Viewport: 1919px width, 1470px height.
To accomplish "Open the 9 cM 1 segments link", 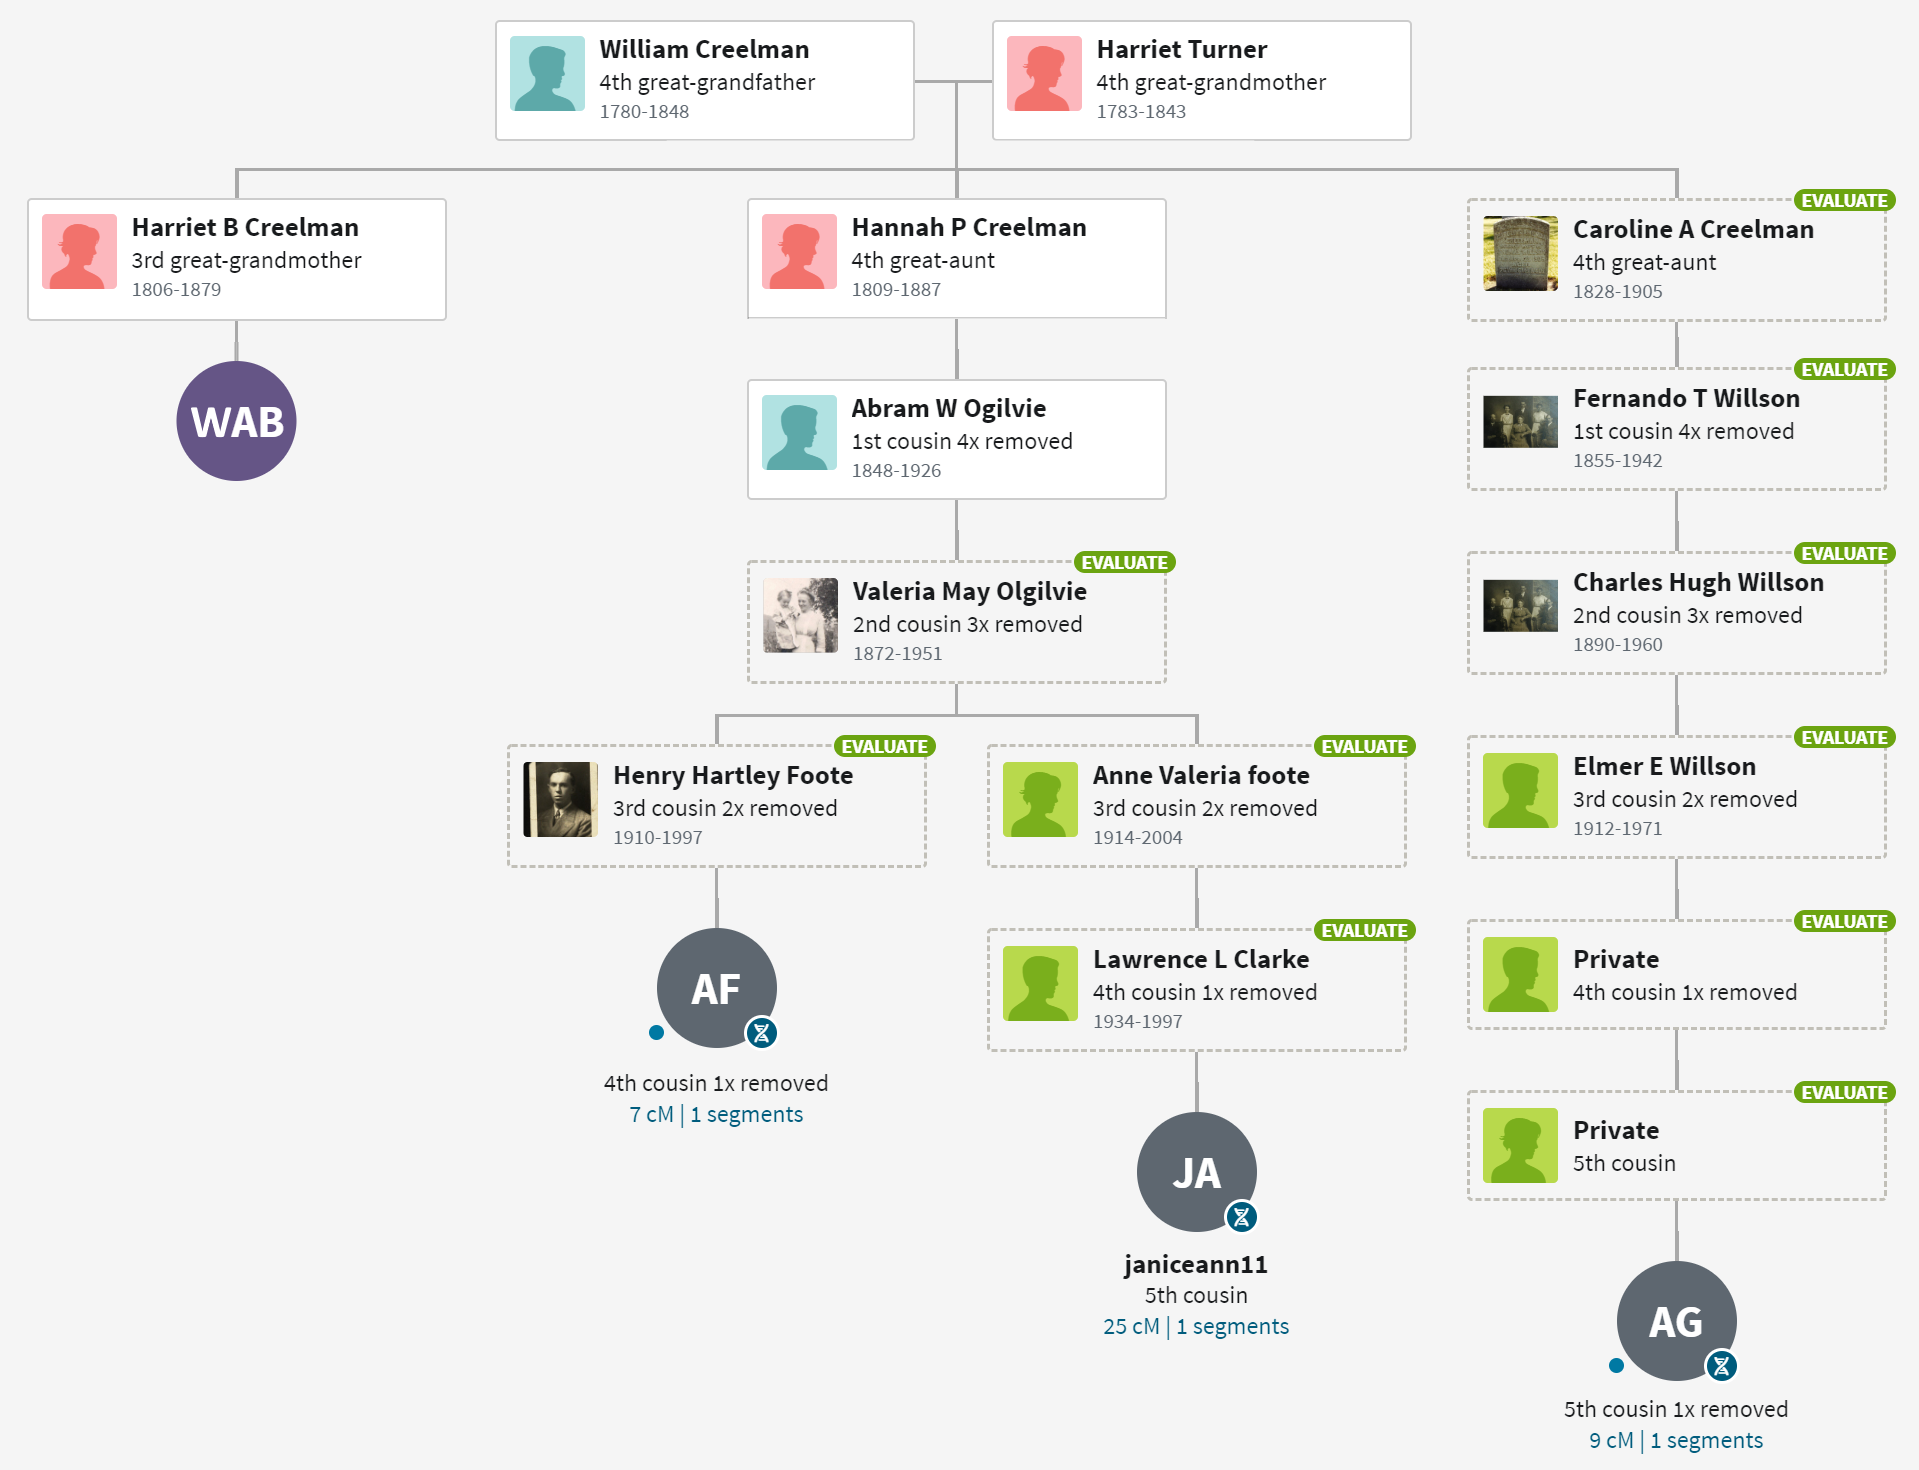I will [x=1676, y=1440].
